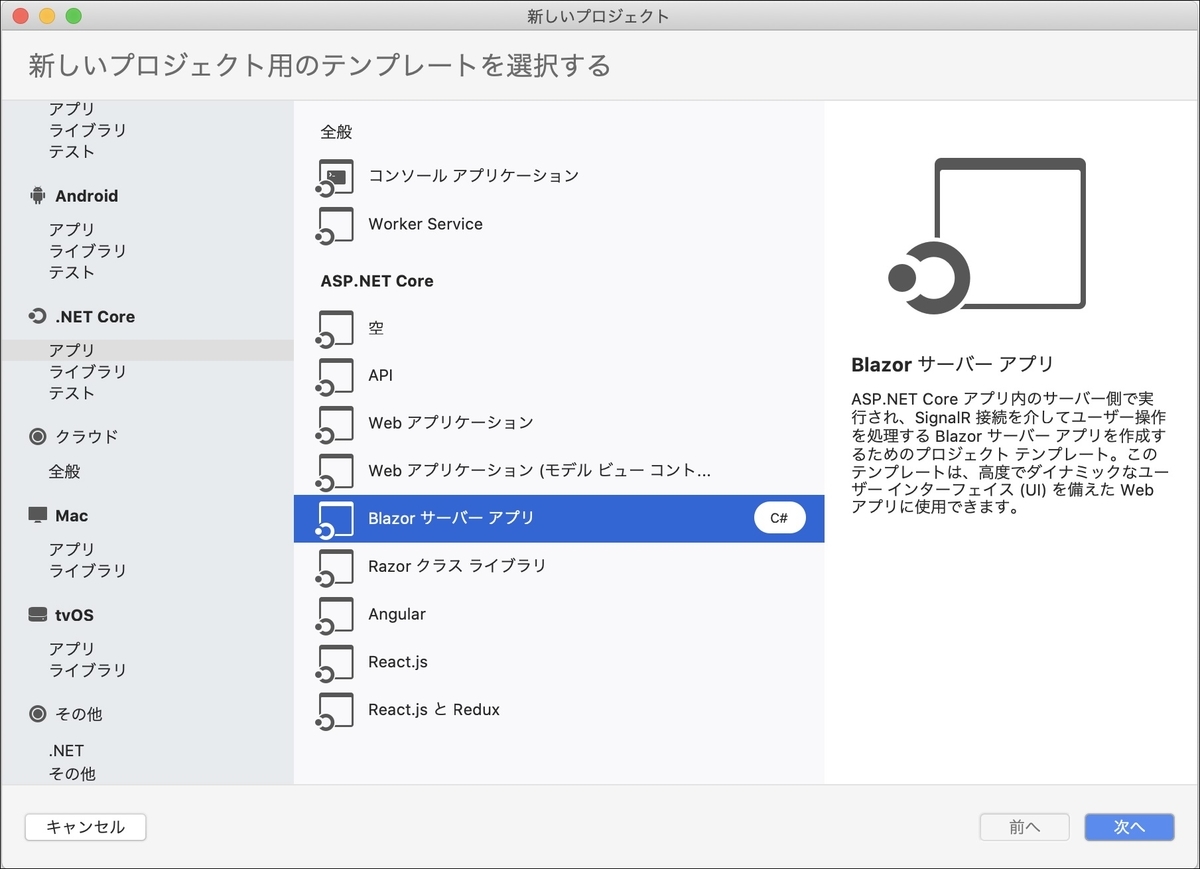Click the Mac category heading text
Screen dimensions: 1200x869
(72, 516)
